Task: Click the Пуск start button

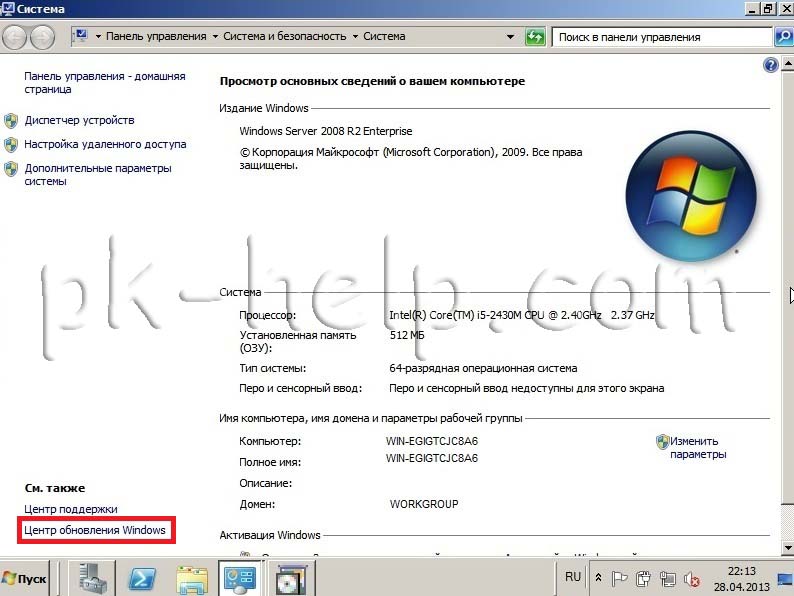Action: coord(25,578)
